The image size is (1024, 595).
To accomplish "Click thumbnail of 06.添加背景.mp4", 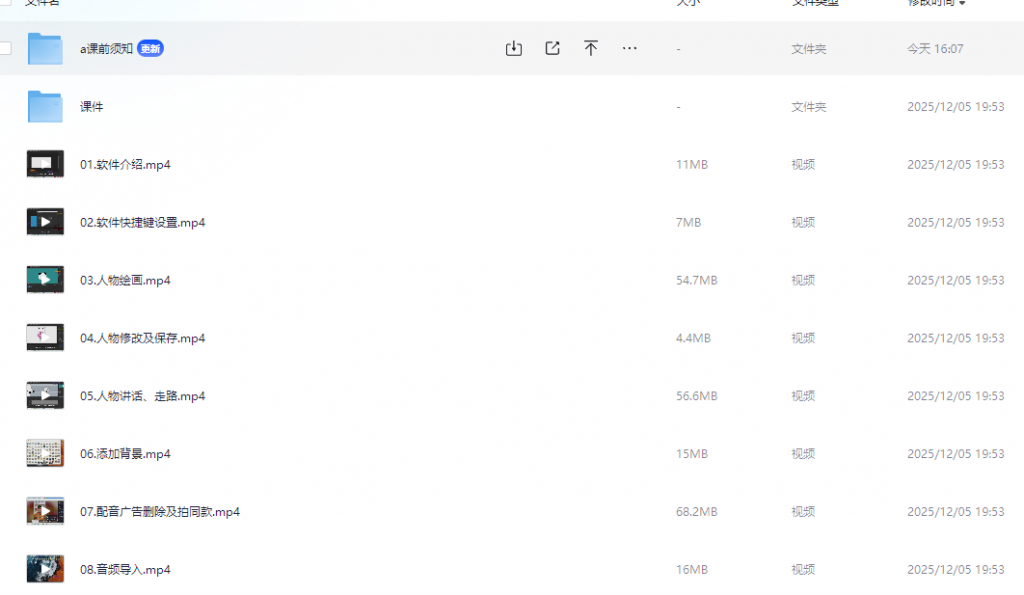I will [x=45, y=453].
